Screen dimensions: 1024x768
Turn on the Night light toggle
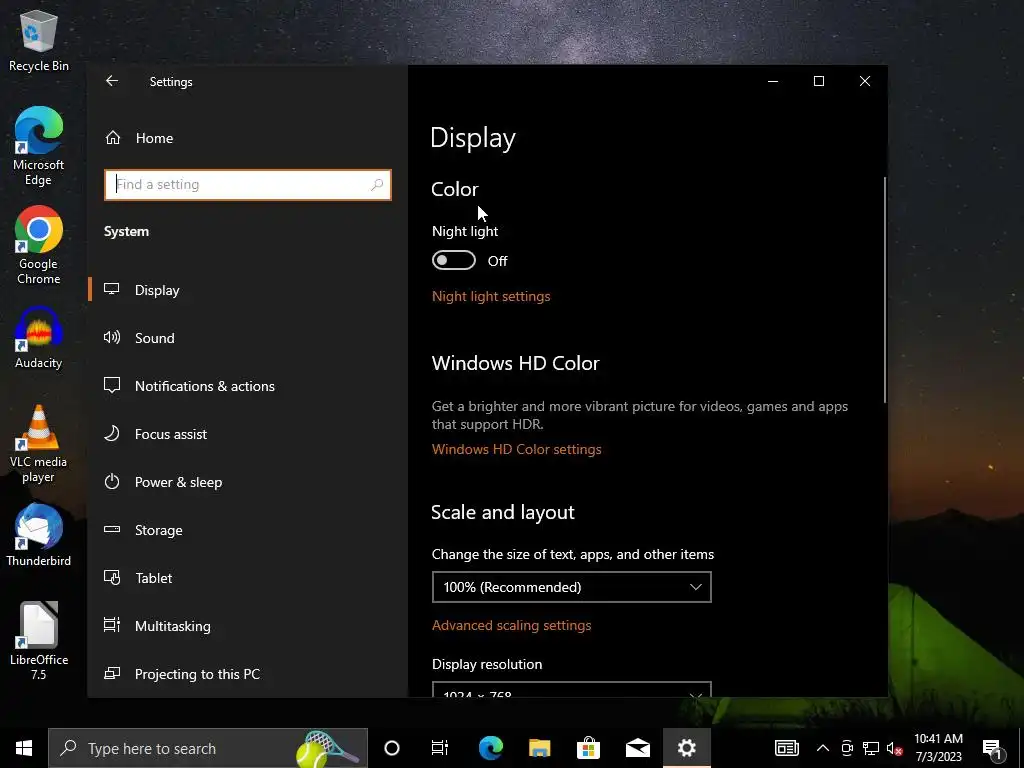click(454, 261)
